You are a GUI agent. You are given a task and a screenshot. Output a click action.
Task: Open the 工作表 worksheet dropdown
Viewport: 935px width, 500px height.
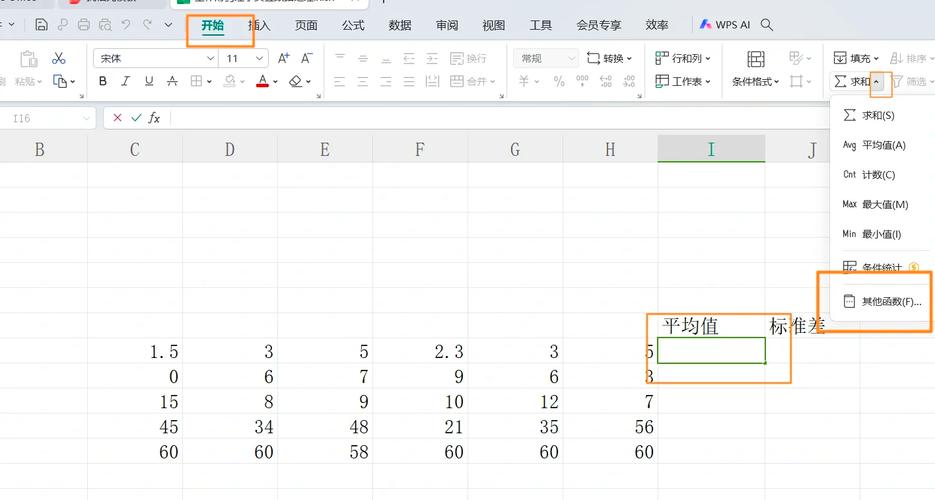(x=683, y=81)
